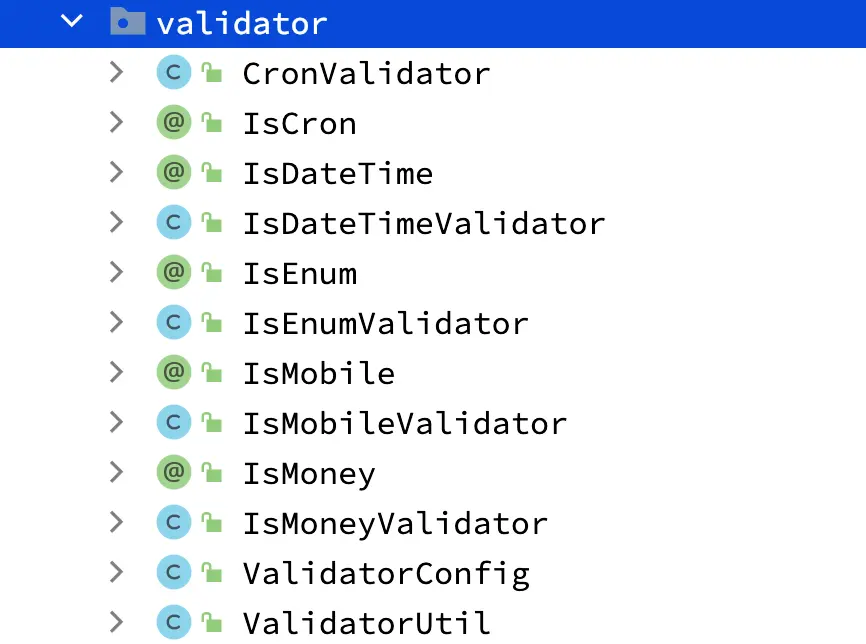Click the annotation icon beside IsMobile
Image resolution: width=866 pixels, height=644 pixels.
(x=173, y=373)
